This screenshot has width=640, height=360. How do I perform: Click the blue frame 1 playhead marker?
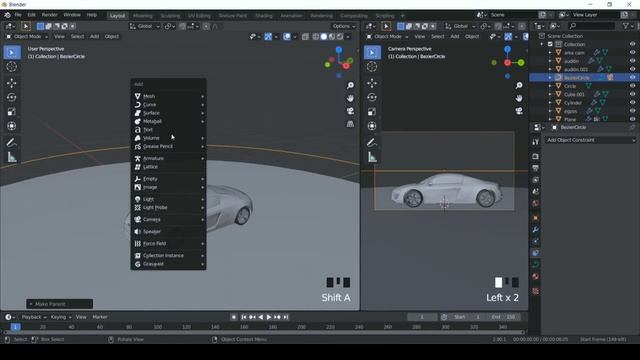pyautogui.click(x=15, y=327)
